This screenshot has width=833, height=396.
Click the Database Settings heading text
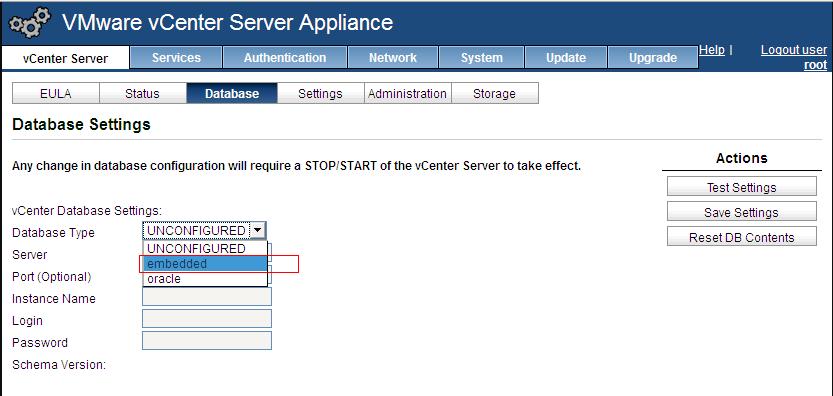81,125
